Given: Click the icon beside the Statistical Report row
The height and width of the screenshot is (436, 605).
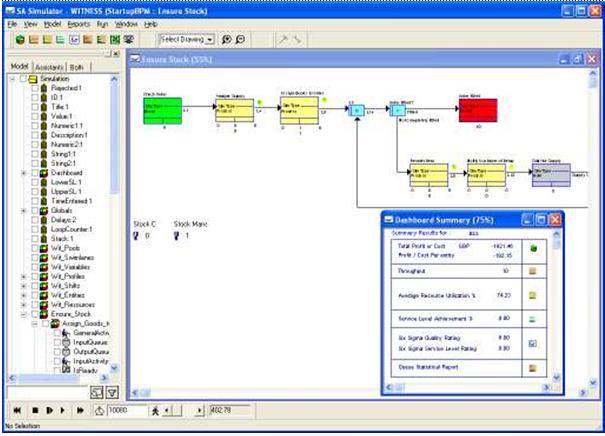Looking at the screenshot, I should click(x=532, y=368).
